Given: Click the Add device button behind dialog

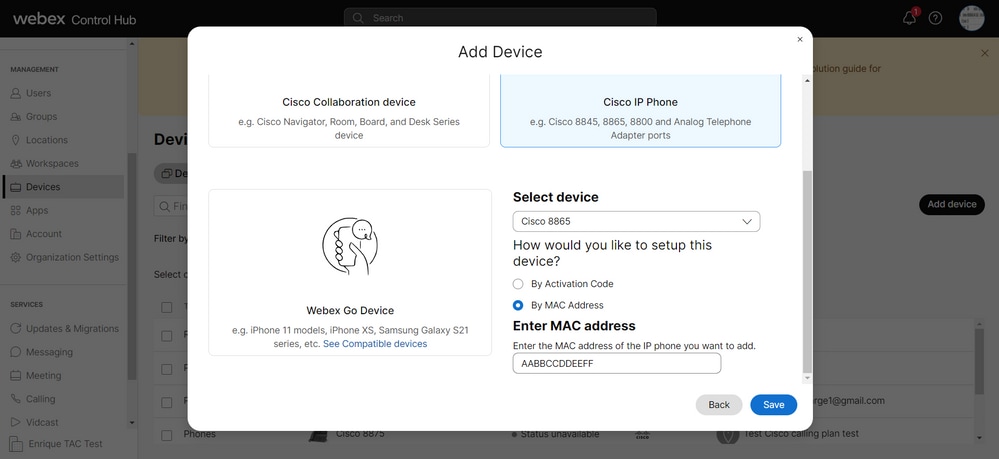Looking at the screenshot, I should [x=952, y=204].
